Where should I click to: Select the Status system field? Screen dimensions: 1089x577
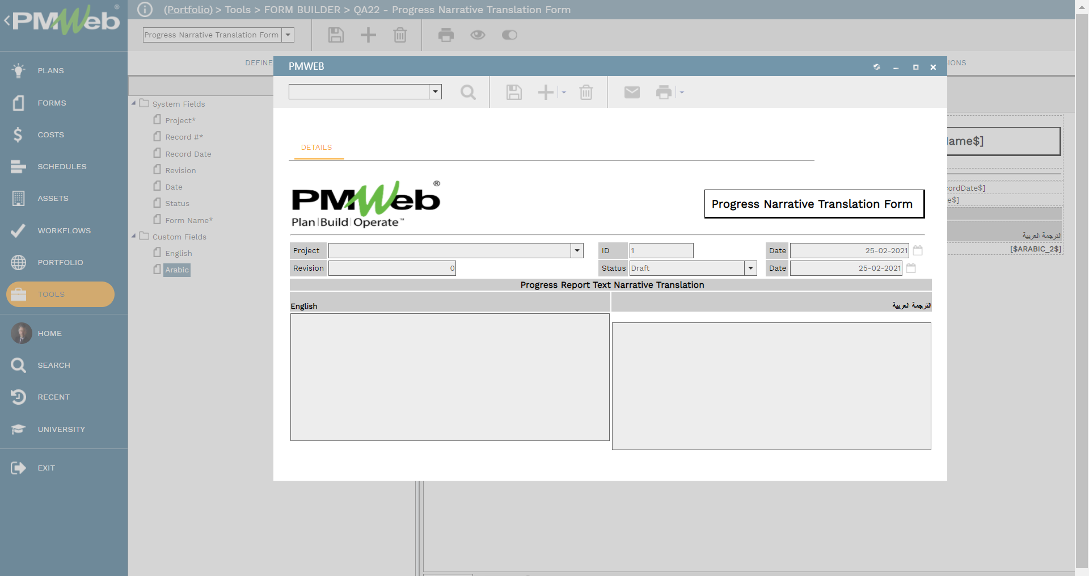177,203
